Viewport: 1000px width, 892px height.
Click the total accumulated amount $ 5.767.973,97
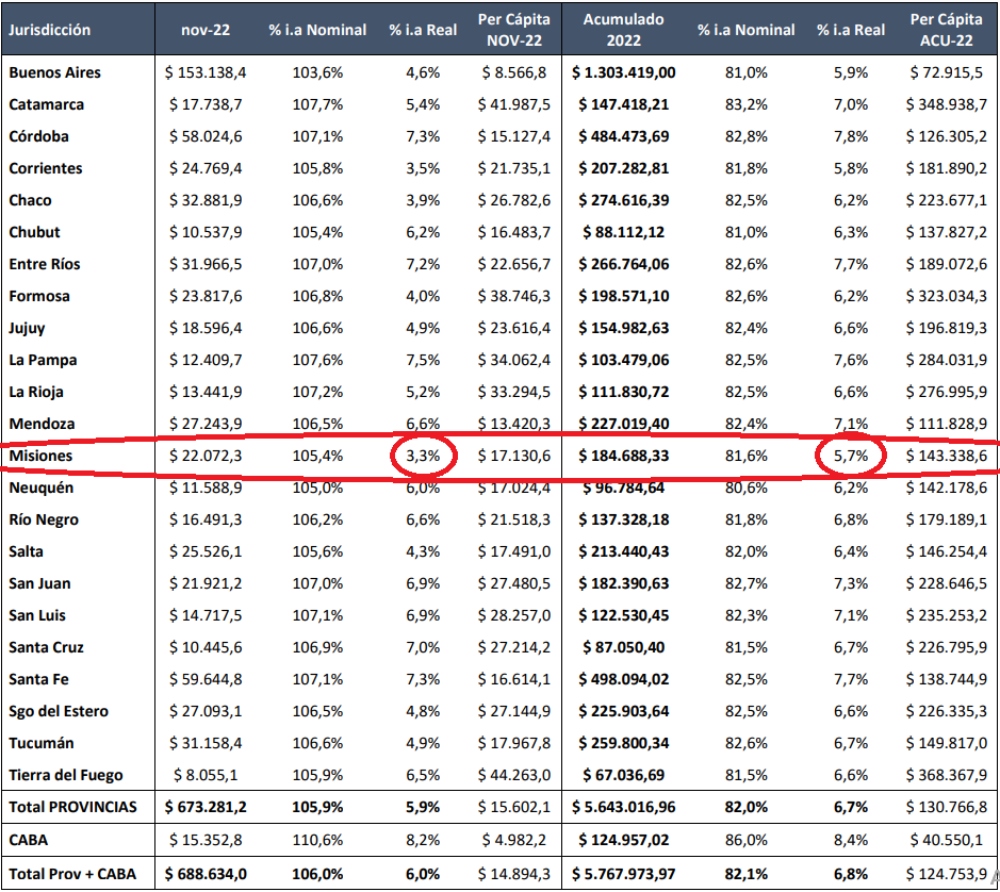tap(625, 873)
